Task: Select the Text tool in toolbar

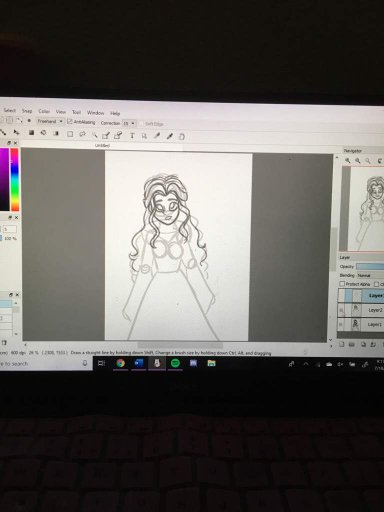Action: pos(132,135)
